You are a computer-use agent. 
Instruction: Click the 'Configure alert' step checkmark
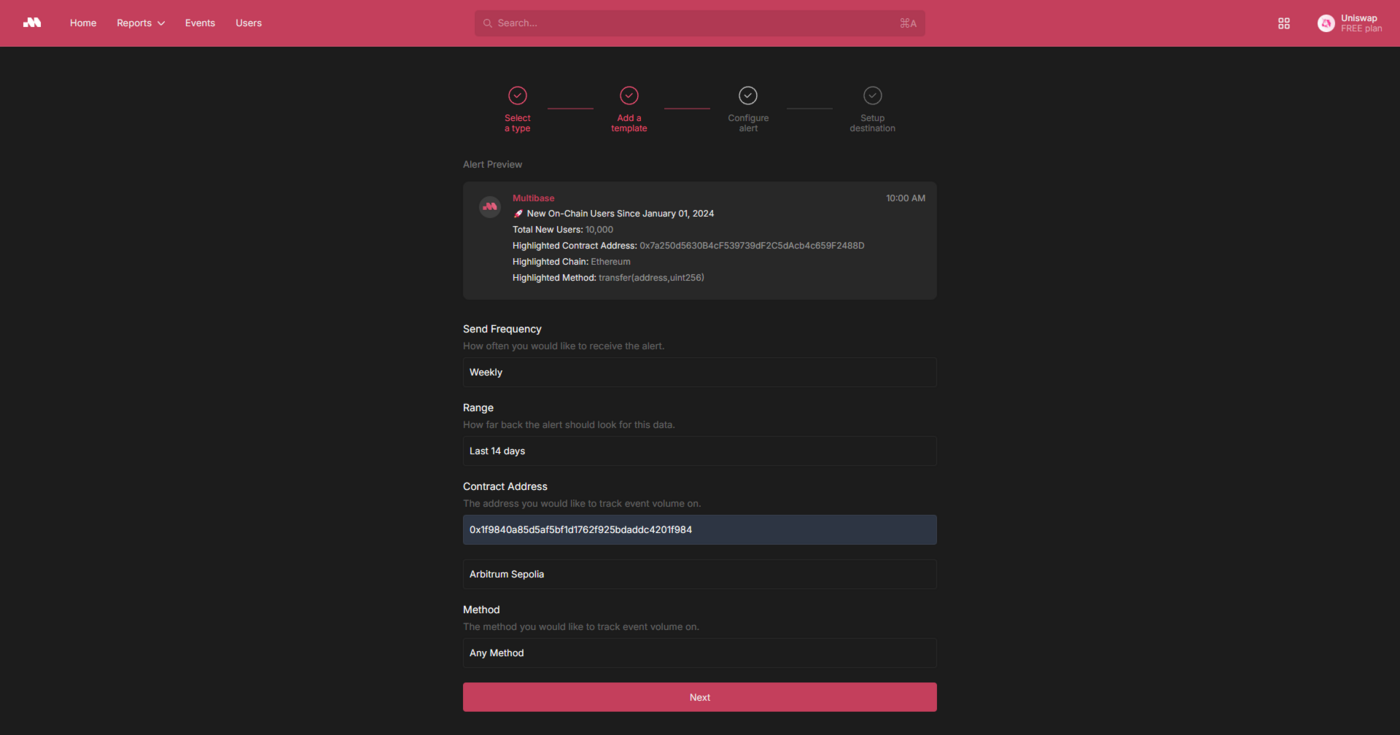748,95
